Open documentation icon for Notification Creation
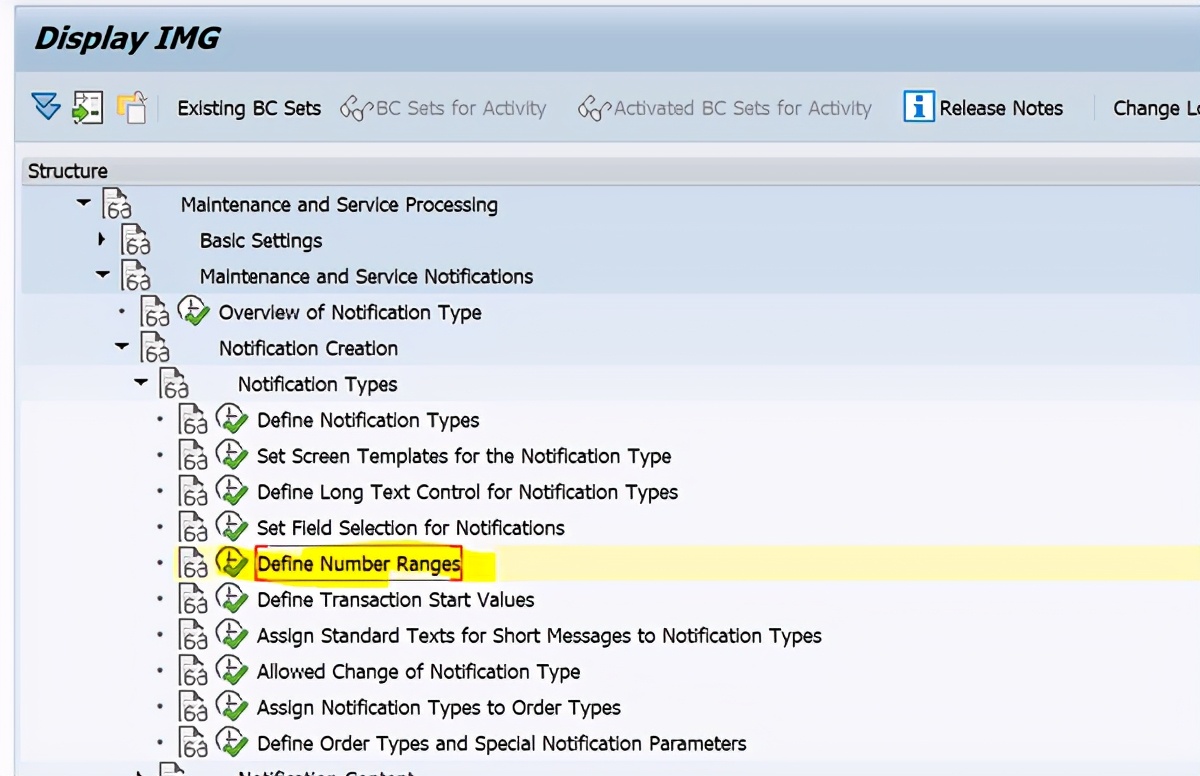The width and height of the screenshot is (1200, 776). click(x=155, y=349)
